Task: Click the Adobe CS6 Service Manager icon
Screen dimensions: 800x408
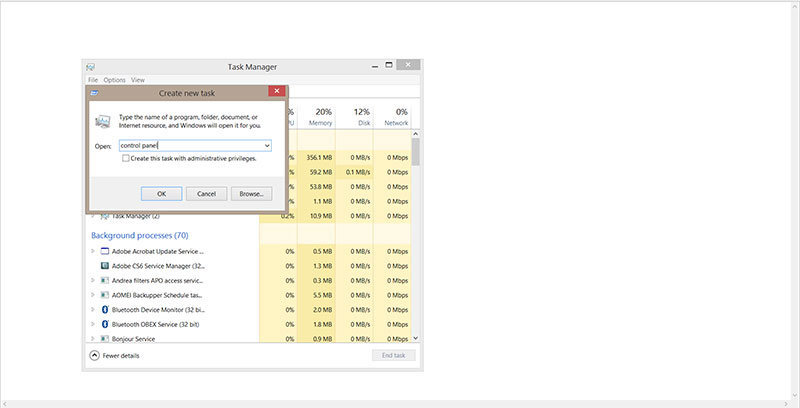Action: 105,266
